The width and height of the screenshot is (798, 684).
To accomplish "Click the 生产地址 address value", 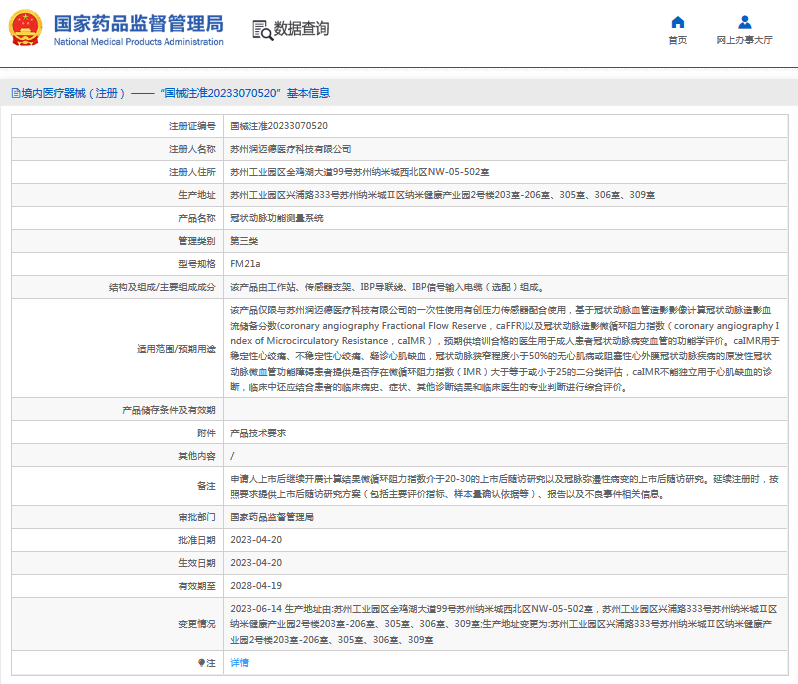I will tap(442, 195).
